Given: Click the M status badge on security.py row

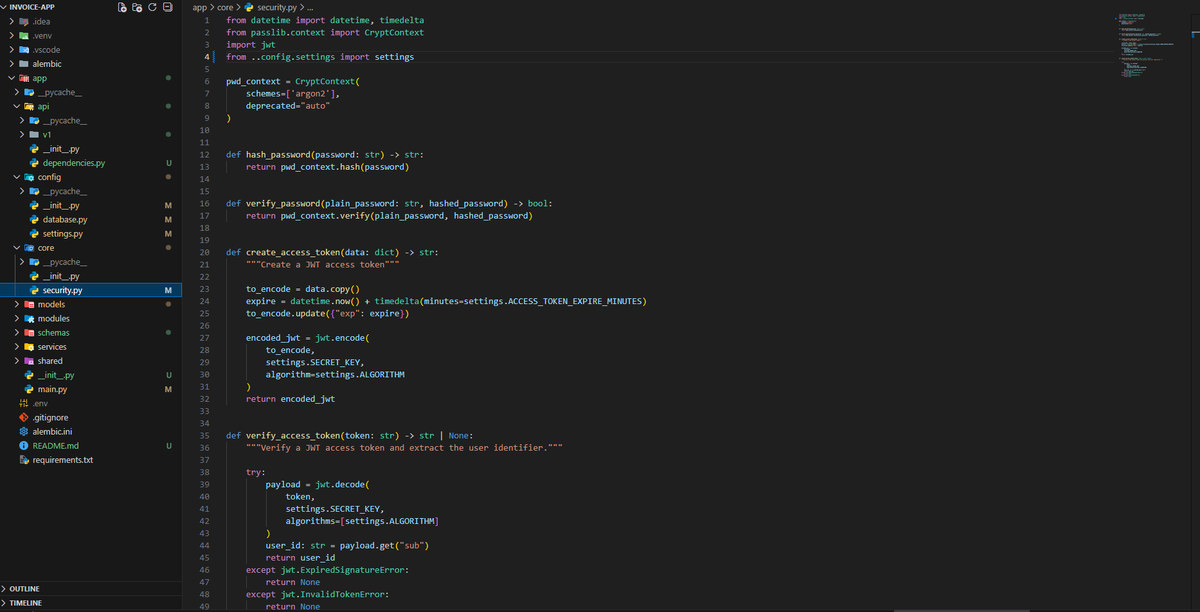Looking at the screenshot, I should [168, 290].
